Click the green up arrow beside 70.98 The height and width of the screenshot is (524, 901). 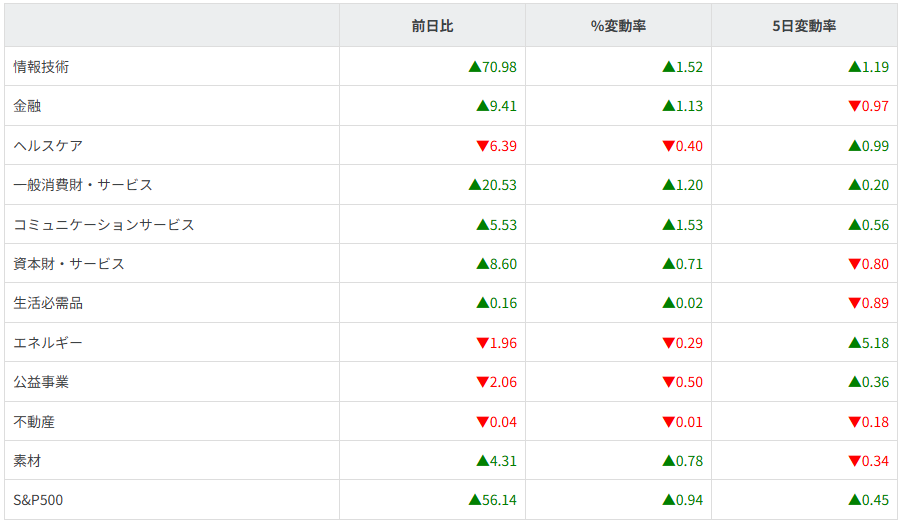[x=475, y=67]
